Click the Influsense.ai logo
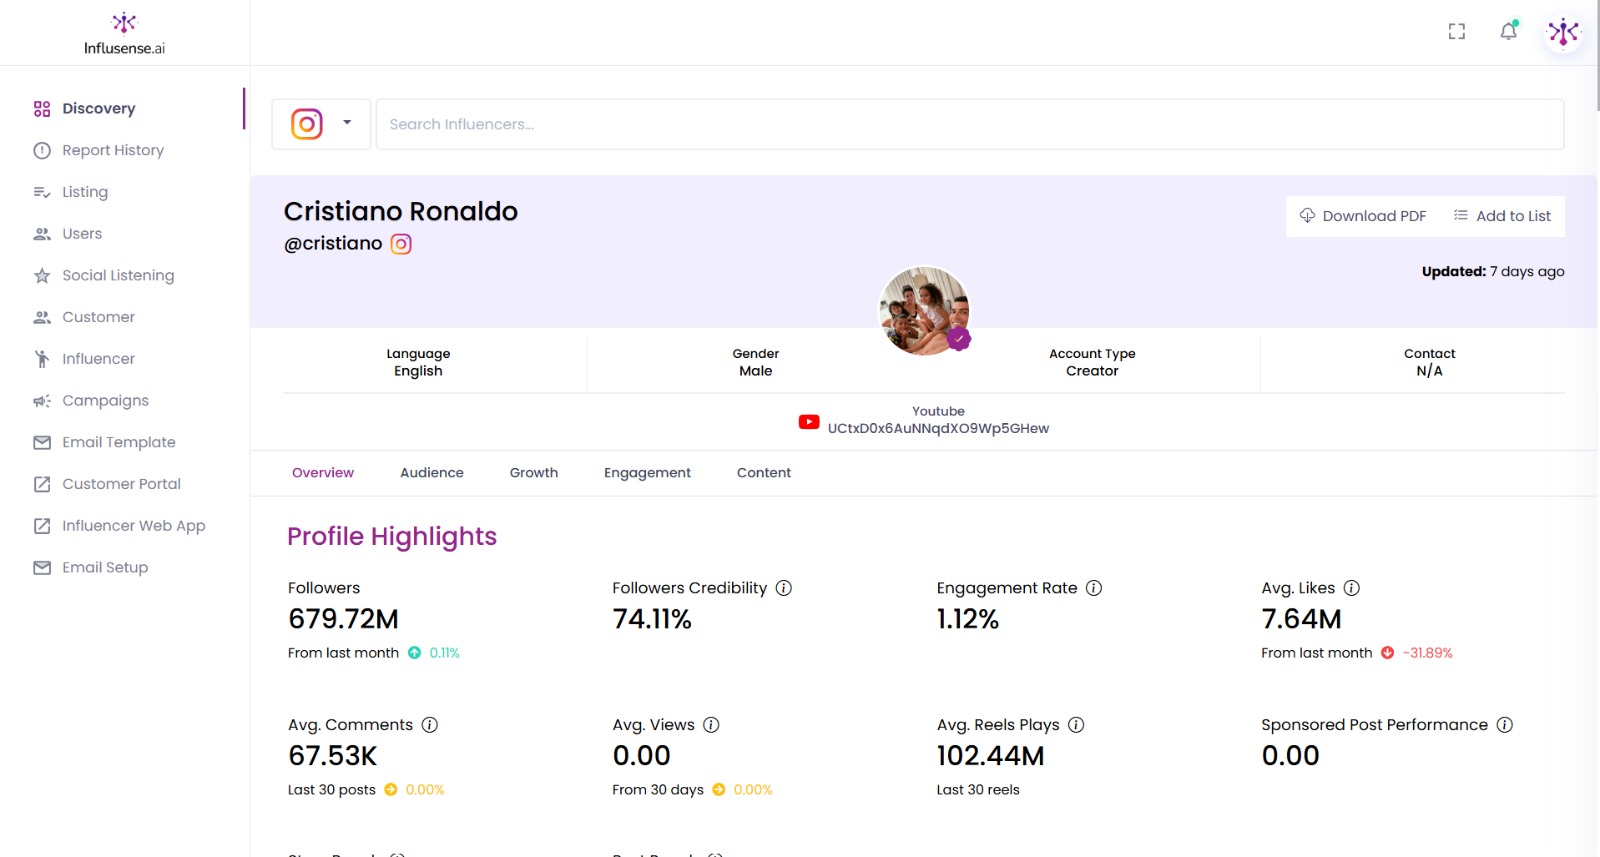This screenshot has width=1600, height=857. pos(124,33)
